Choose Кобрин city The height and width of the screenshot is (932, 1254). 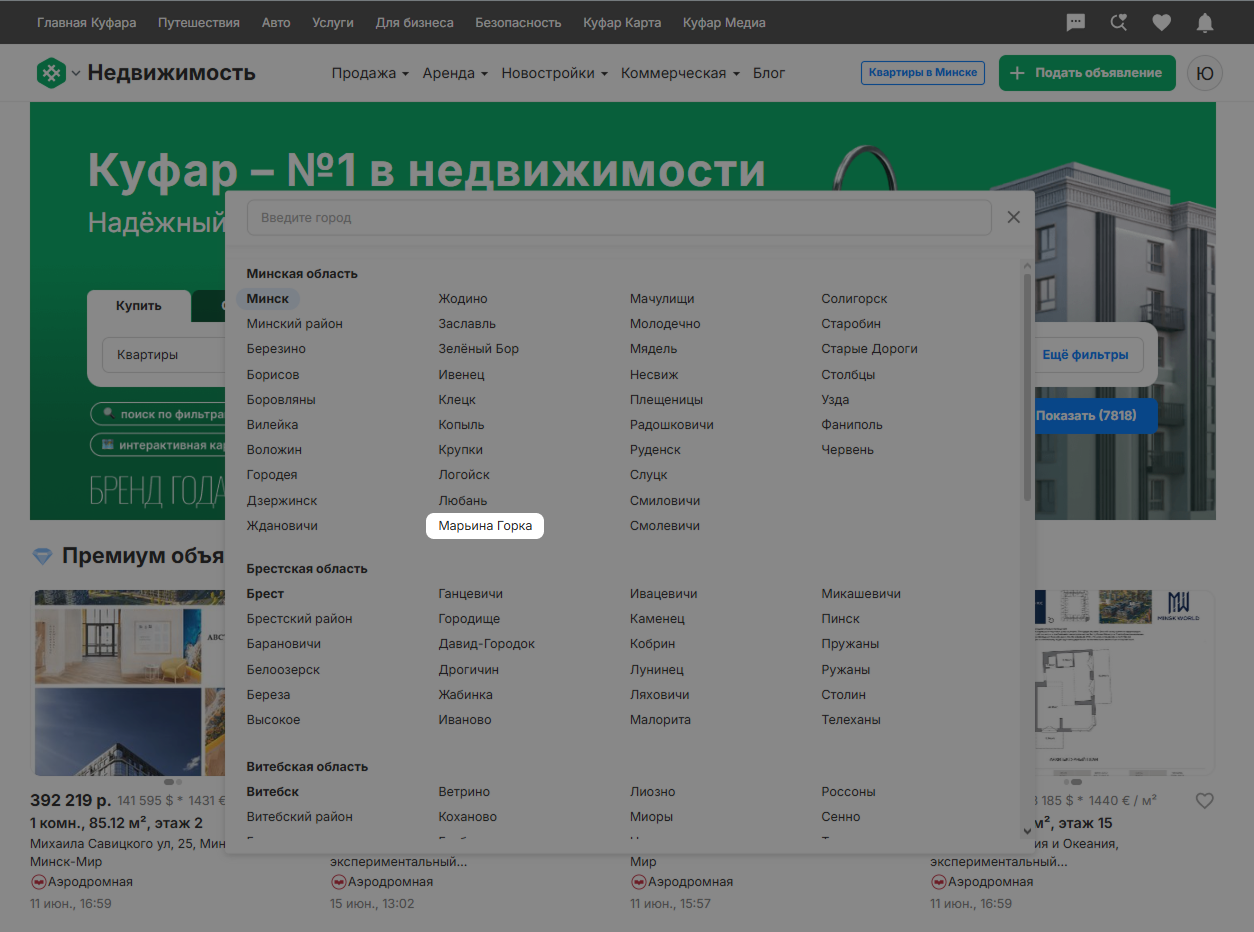coord(652,644)
